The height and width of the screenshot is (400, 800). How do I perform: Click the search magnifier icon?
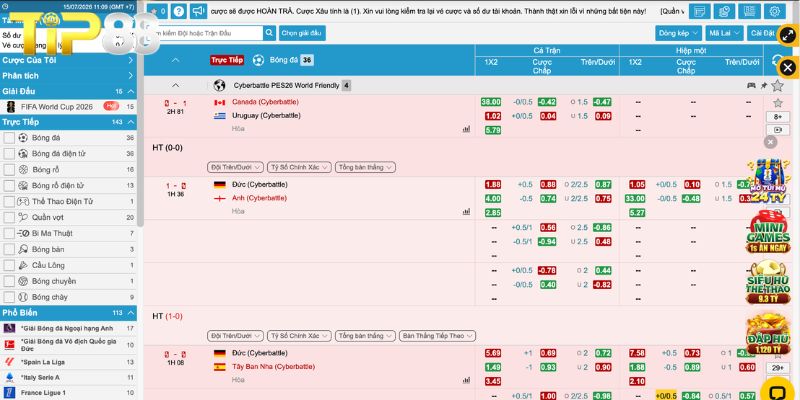click(x=269, y=33)
